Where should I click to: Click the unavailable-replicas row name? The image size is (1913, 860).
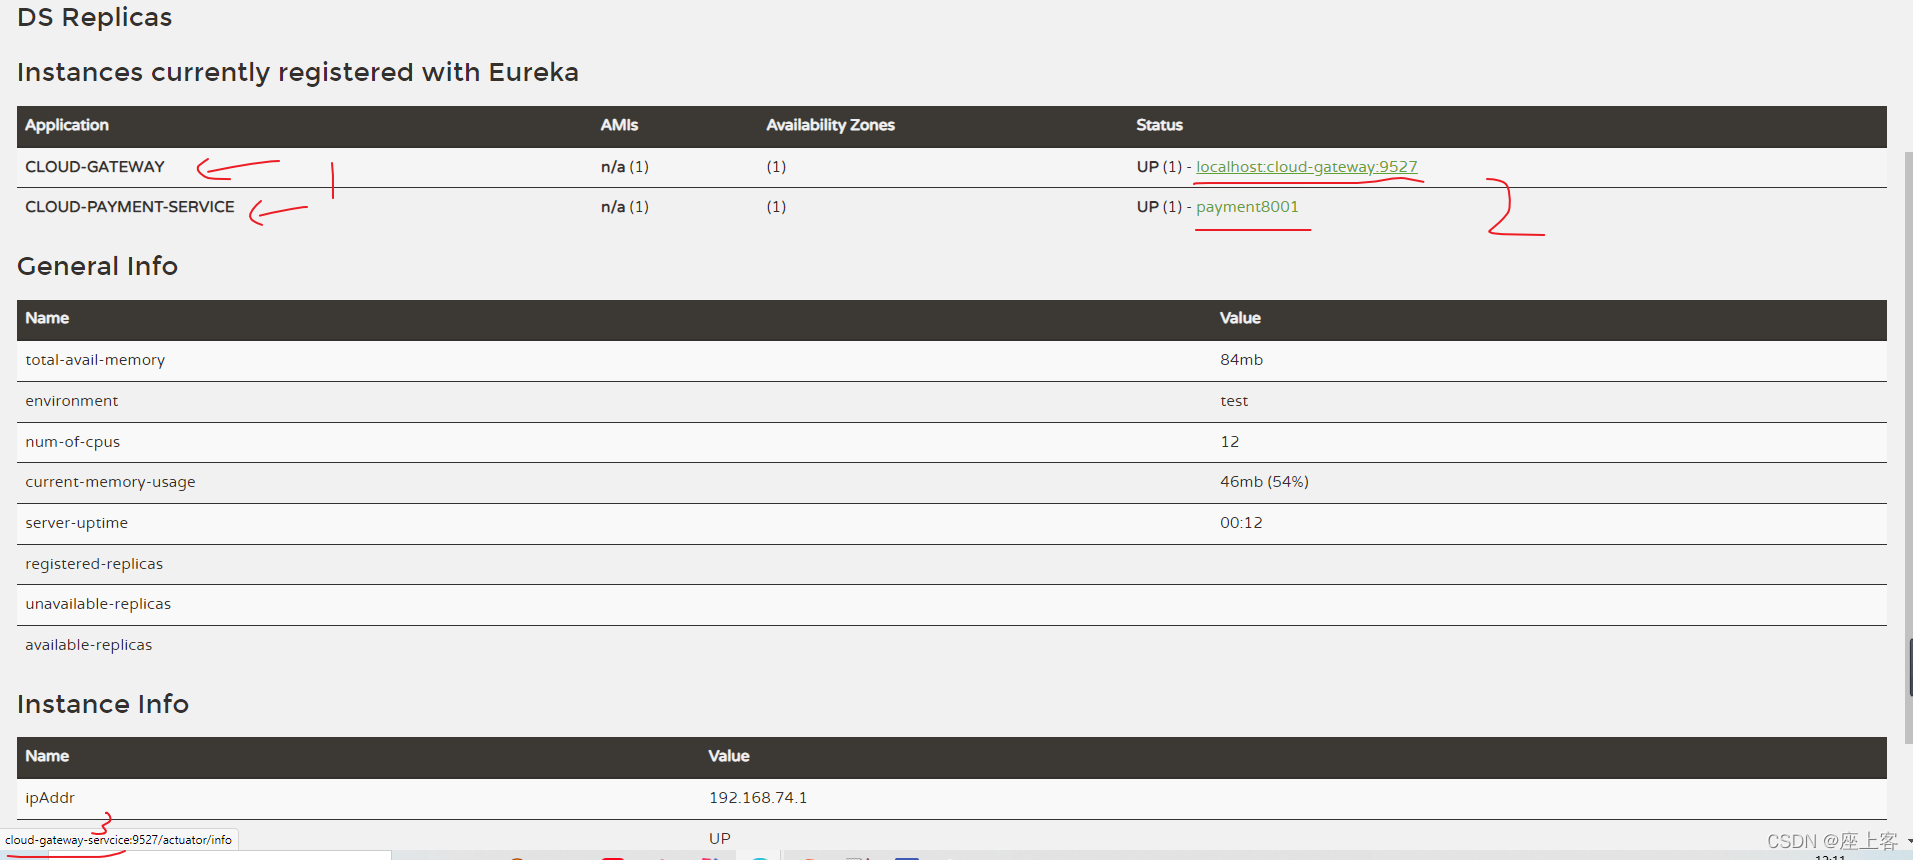pos(98,604)
